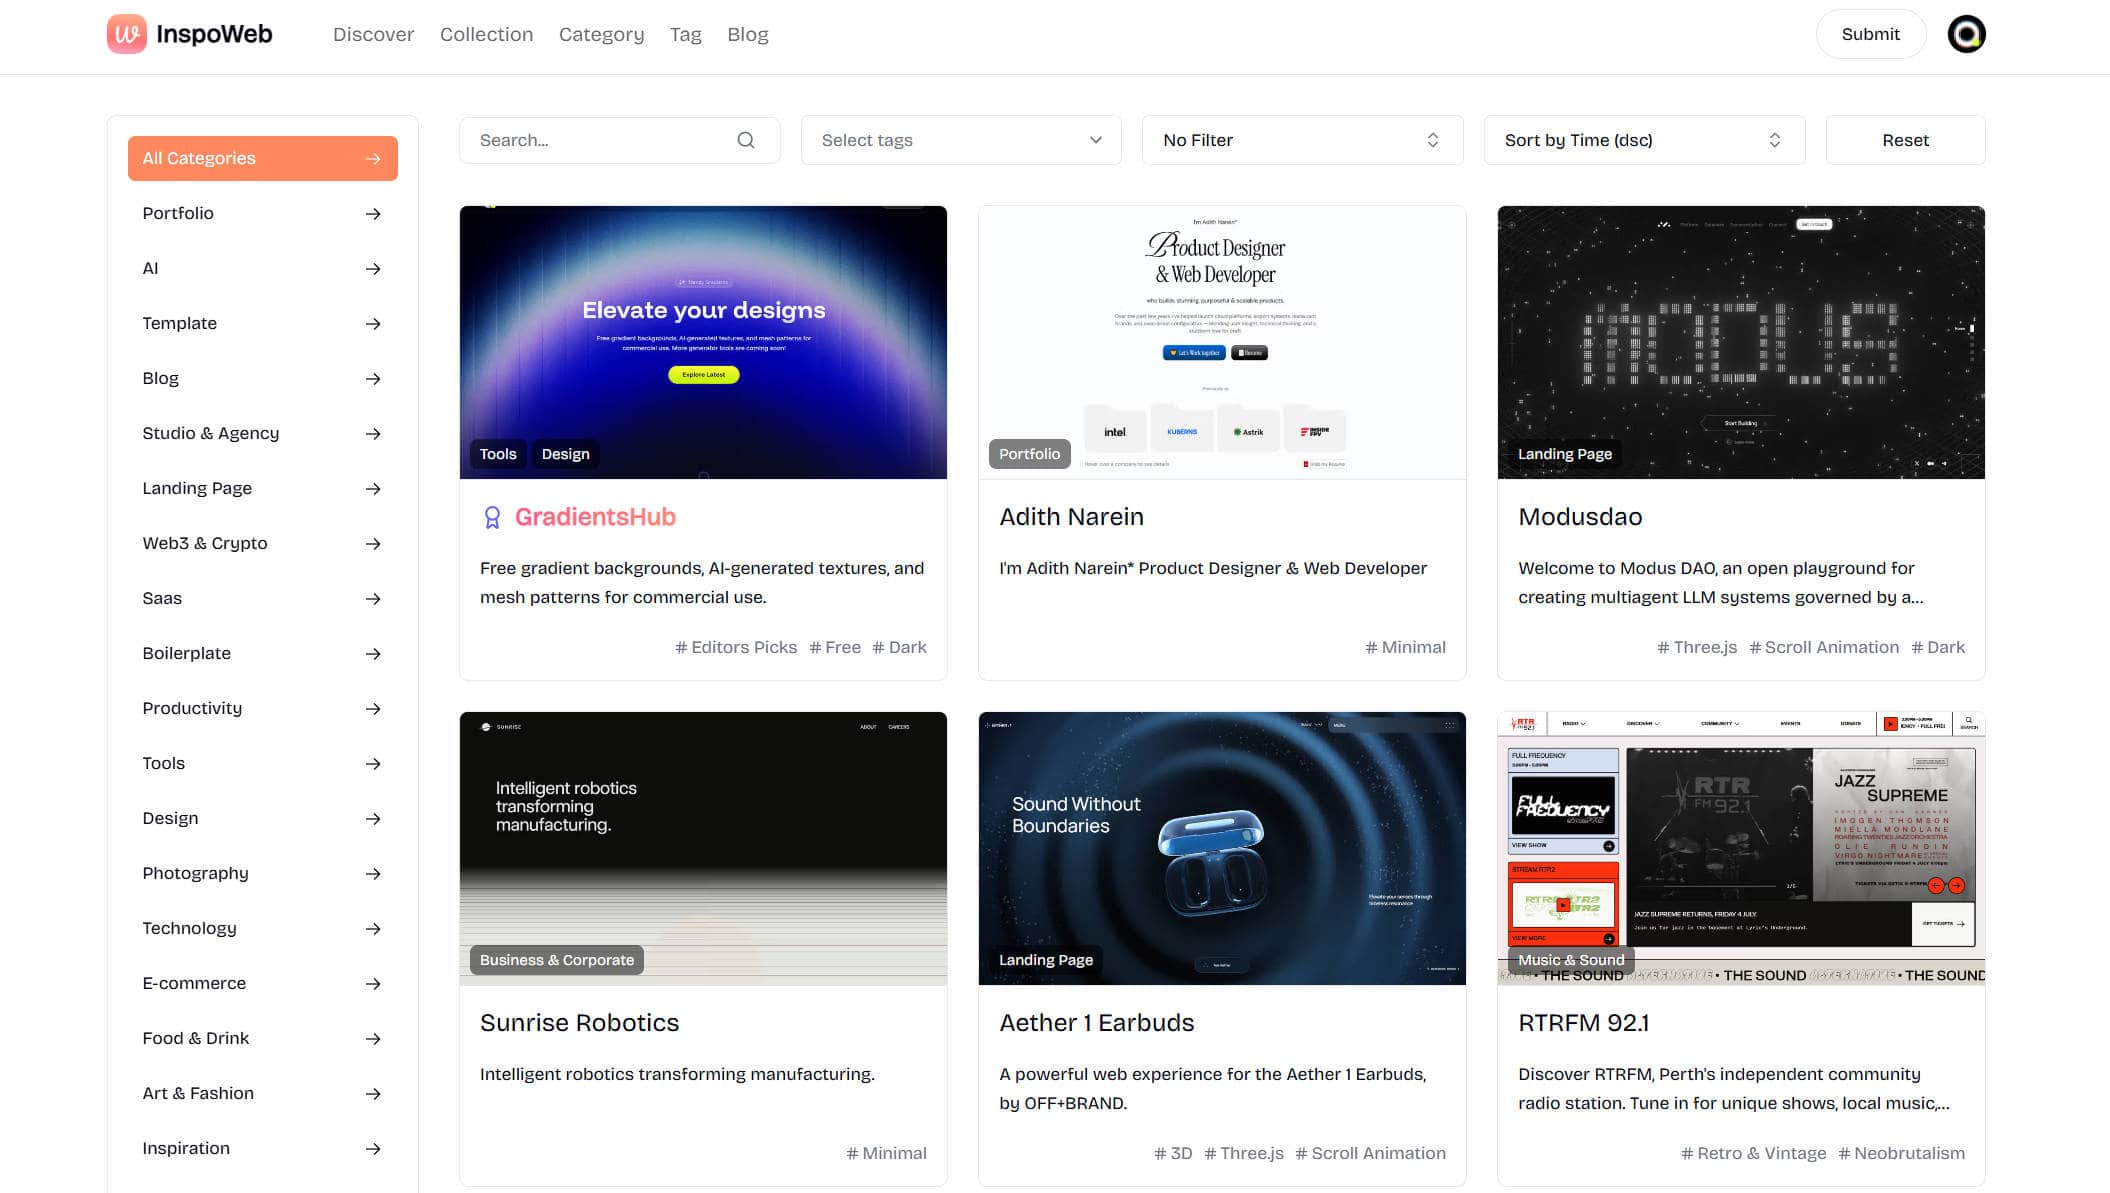The image size is (2110, 1193).
Task: Select the Discover menu item
Action: pyautogui.click(x=373, y=34)
